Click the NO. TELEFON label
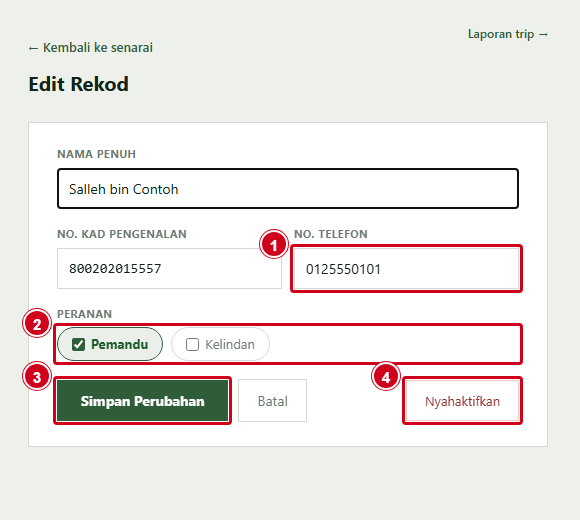 point(331,234)
